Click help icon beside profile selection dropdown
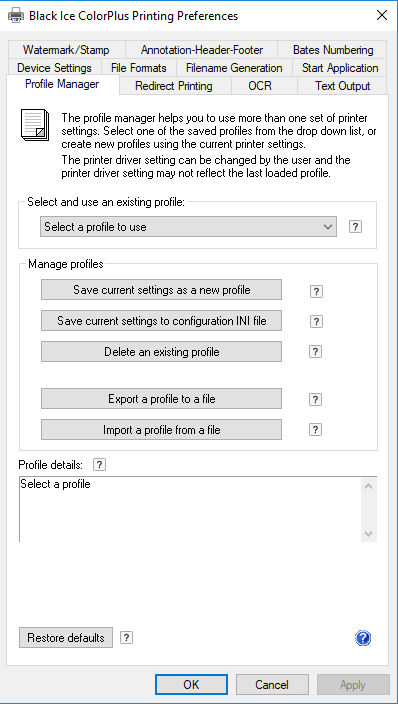Image resolution: width=398 pixels, height=704 pixels. tap(355, 227)
